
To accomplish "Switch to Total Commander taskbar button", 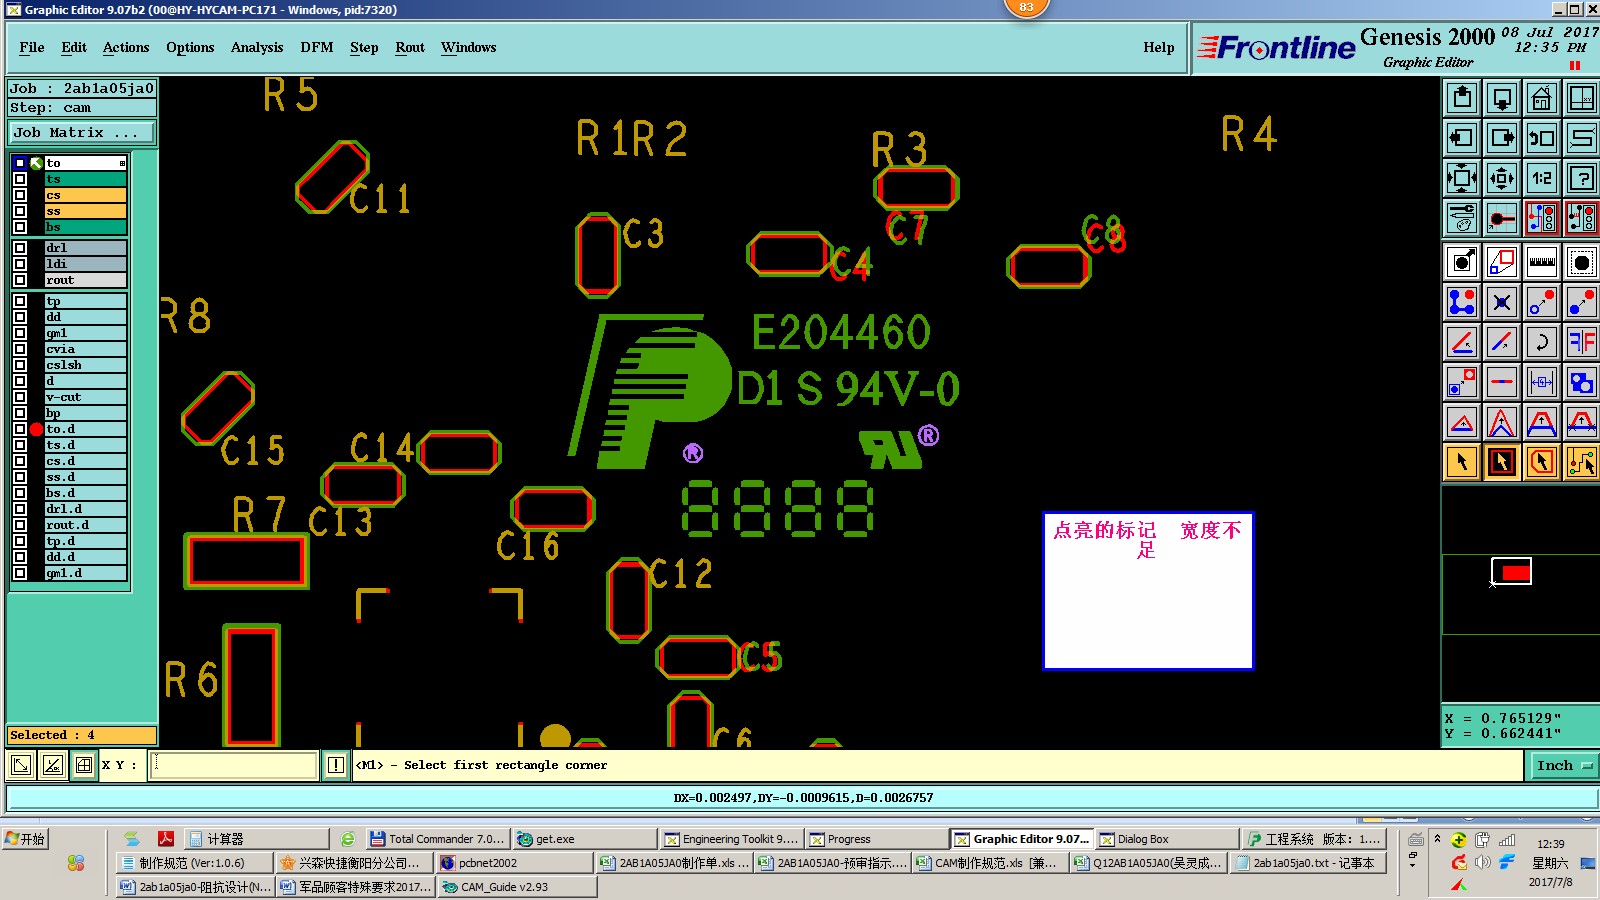I will 437,839.
